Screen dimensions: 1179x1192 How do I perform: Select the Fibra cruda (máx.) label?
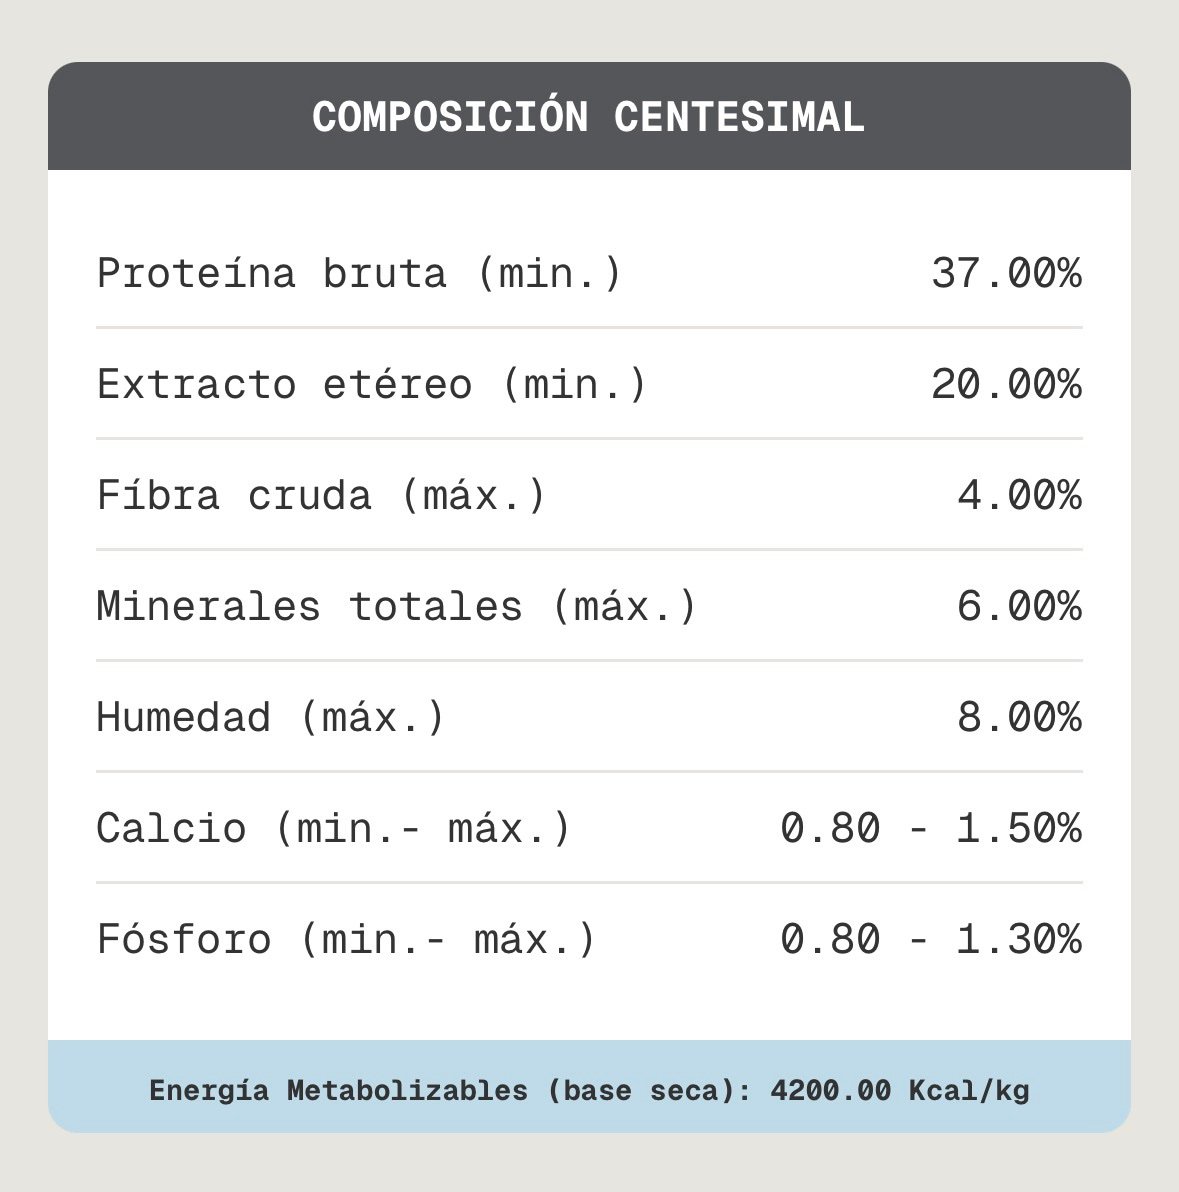tap(321, 495)
